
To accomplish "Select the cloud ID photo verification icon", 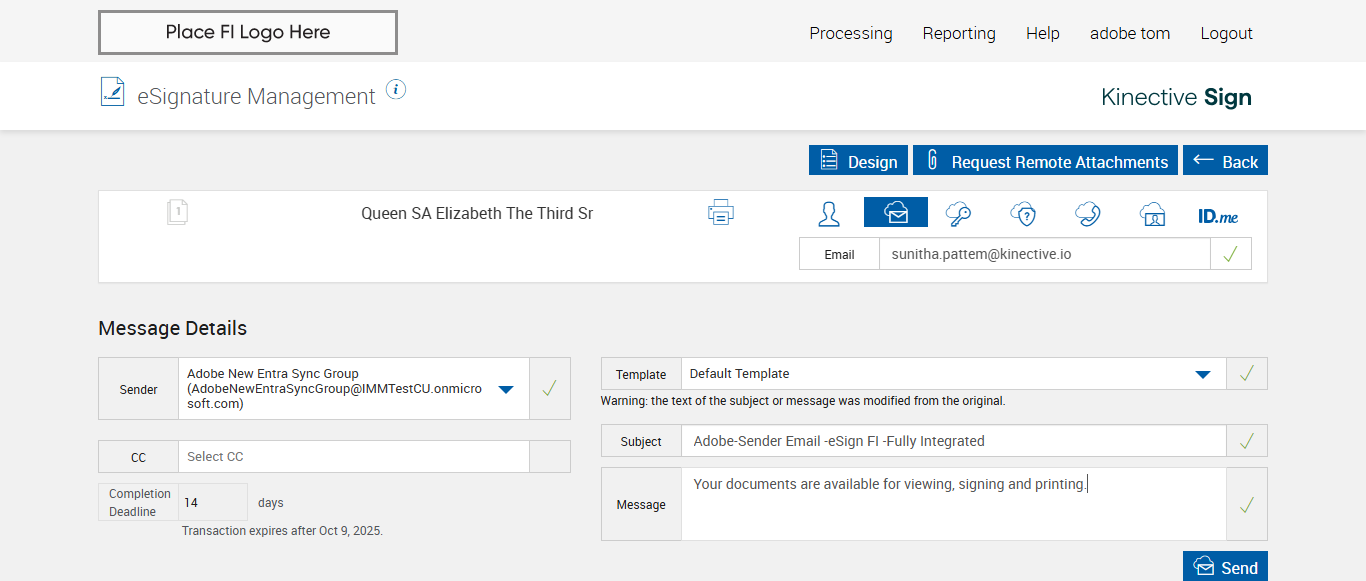I will (1153, 213).
